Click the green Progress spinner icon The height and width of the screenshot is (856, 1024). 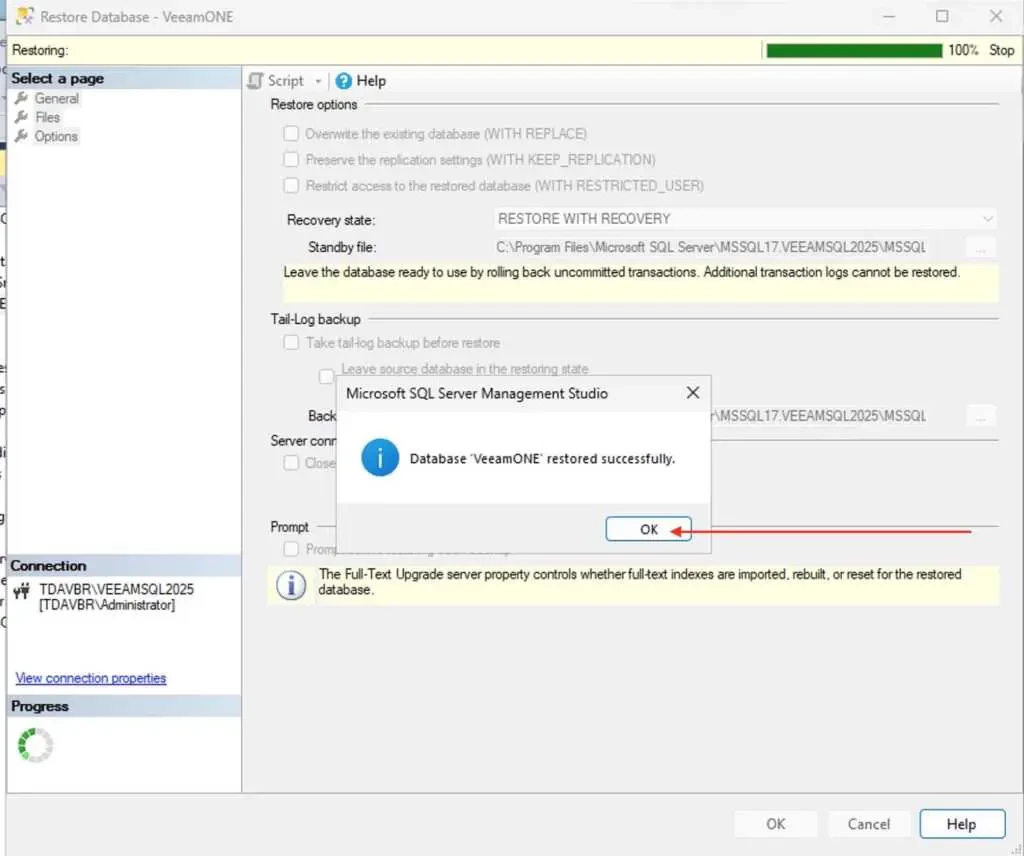coord(35,745)
